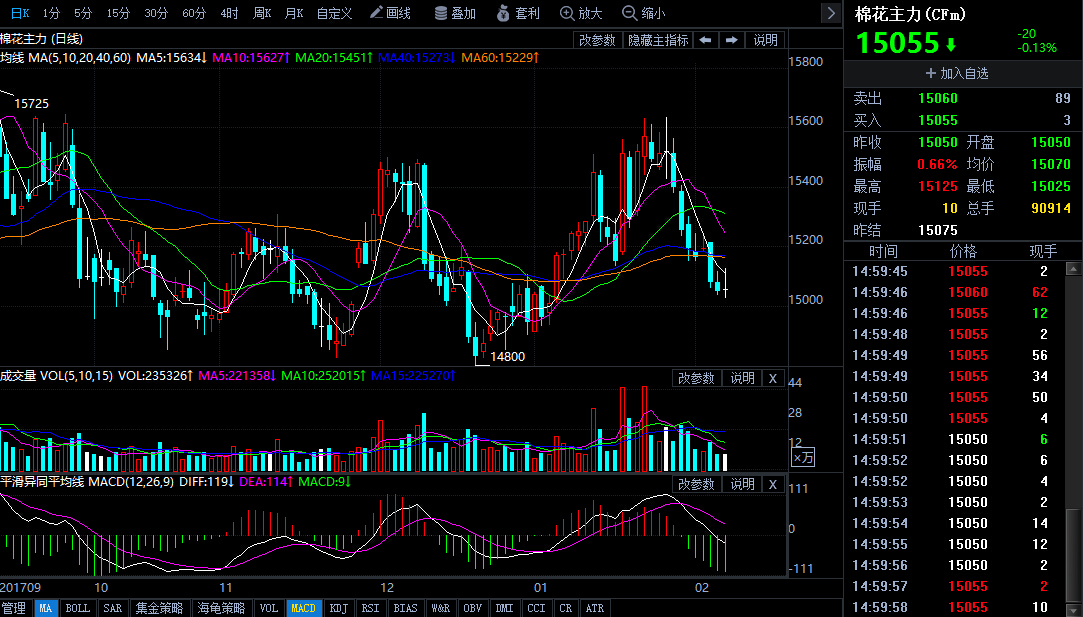Screen dimensions: 1083x617
Task: Click 缩小 zoom out icon
Action: tap(644, 13)
